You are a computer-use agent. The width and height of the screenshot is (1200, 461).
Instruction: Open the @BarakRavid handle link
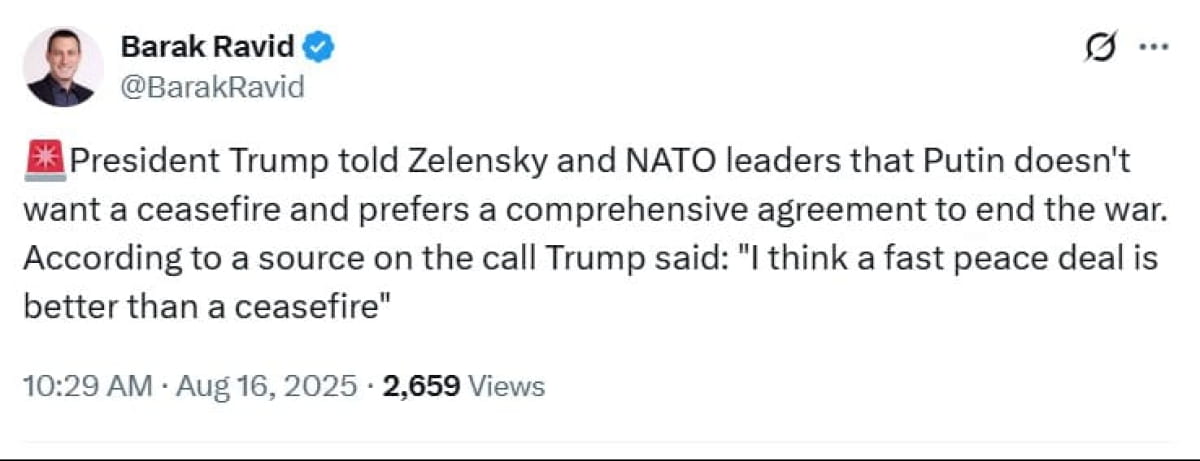212,87
